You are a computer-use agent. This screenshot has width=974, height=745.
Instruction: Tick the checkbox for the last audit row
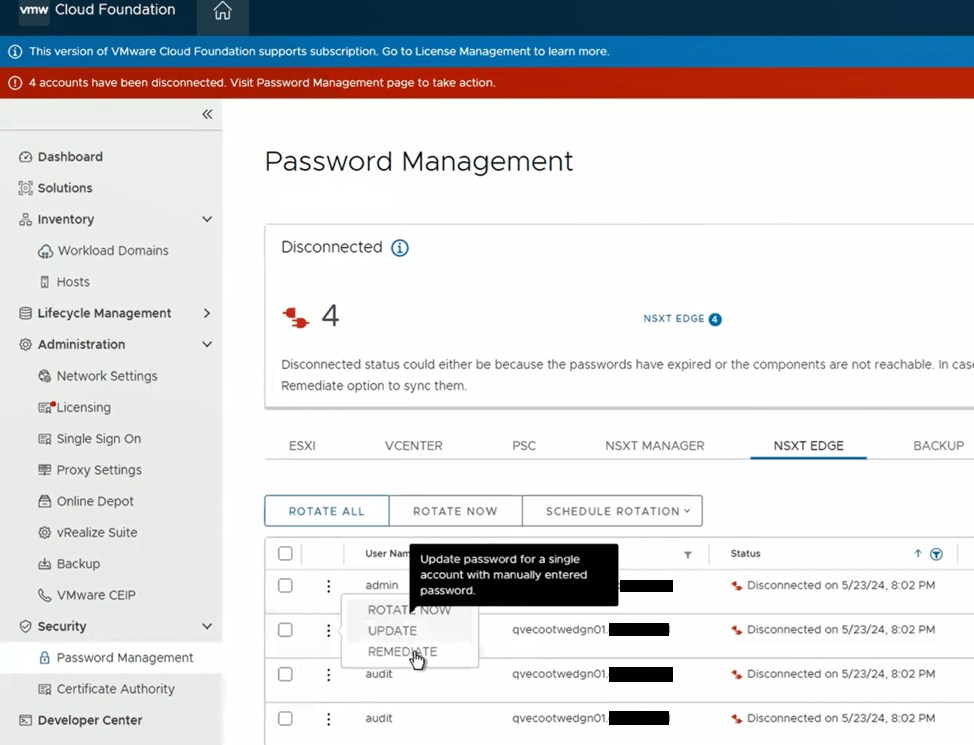click(x=285, y=718)
